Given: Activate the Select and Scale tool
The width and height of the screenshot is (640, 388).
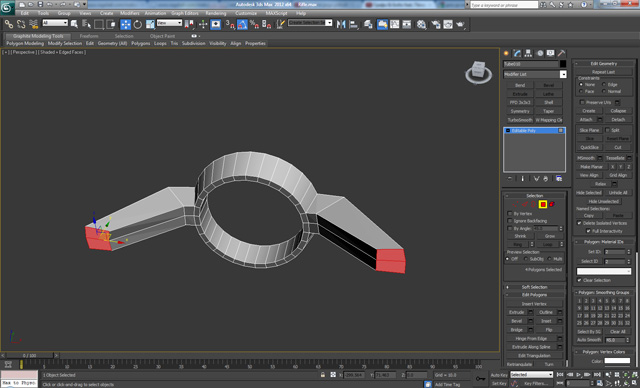Looking at the screenshot, I should pos(151,24).
